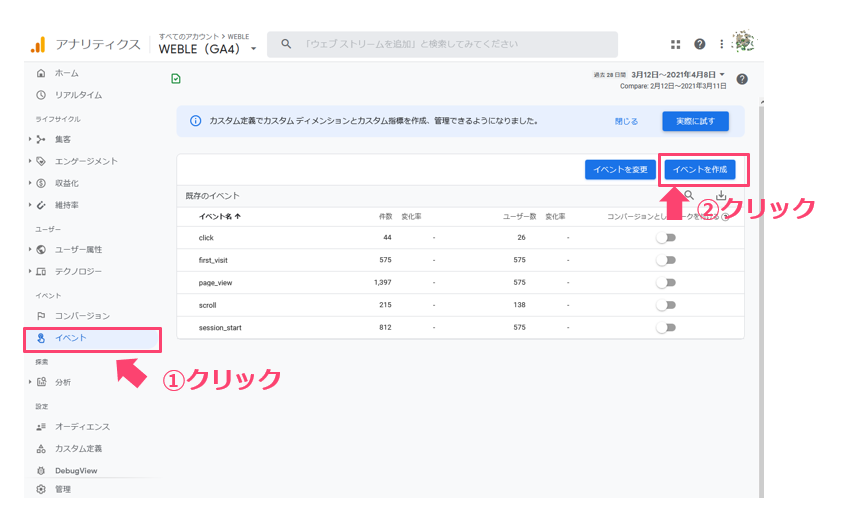The width and height of the screenshot is (858, 513).
Task: Click the イベントを変更 button
Action: coord(620,170)
